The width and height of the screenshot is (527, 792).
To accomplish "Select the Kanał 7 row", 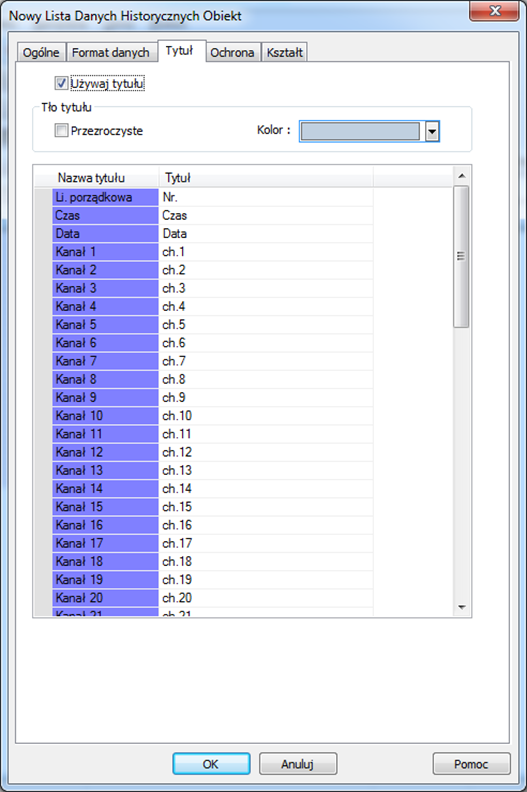I will (x=105, y=361).
